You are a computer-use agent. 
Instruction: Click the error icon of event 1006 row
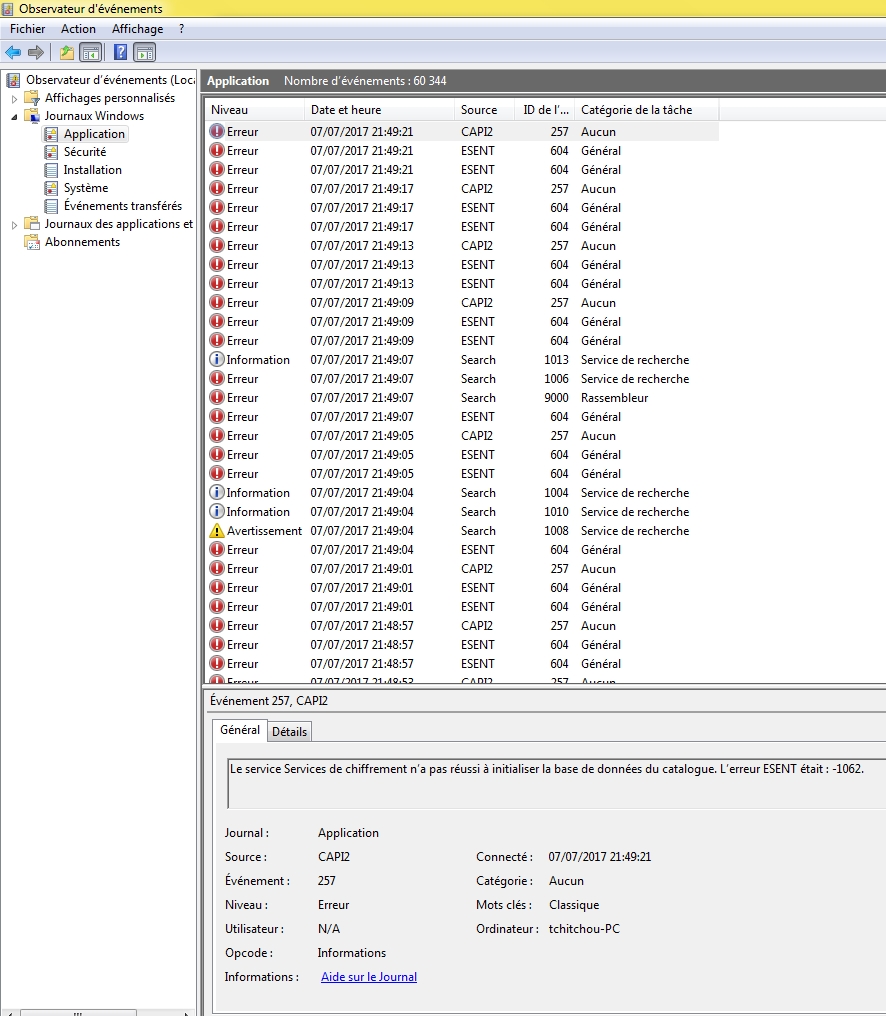click(x=216, y=379)
